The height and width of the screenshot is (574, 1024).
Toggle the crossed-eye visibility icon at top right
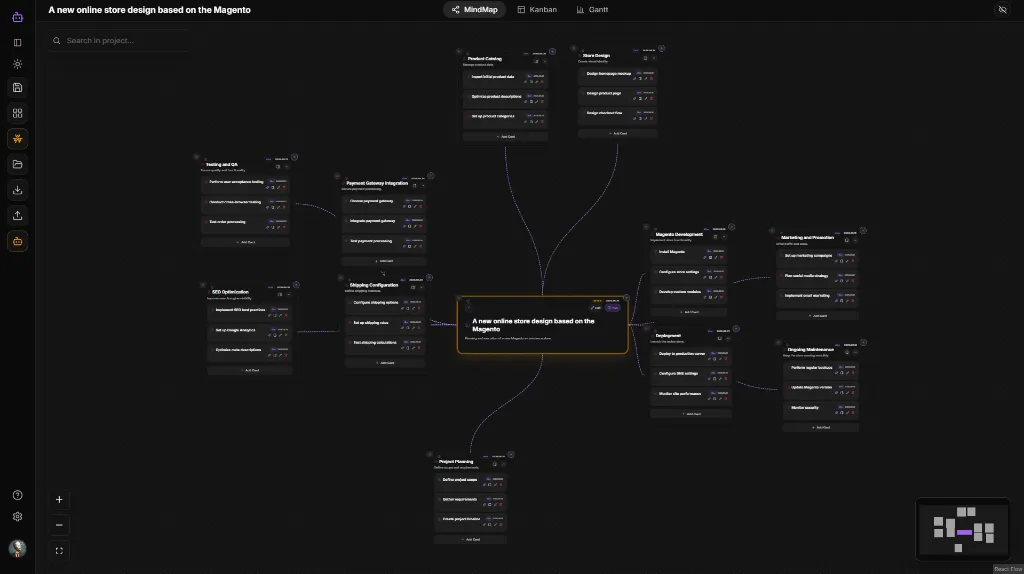(1002, 10)
